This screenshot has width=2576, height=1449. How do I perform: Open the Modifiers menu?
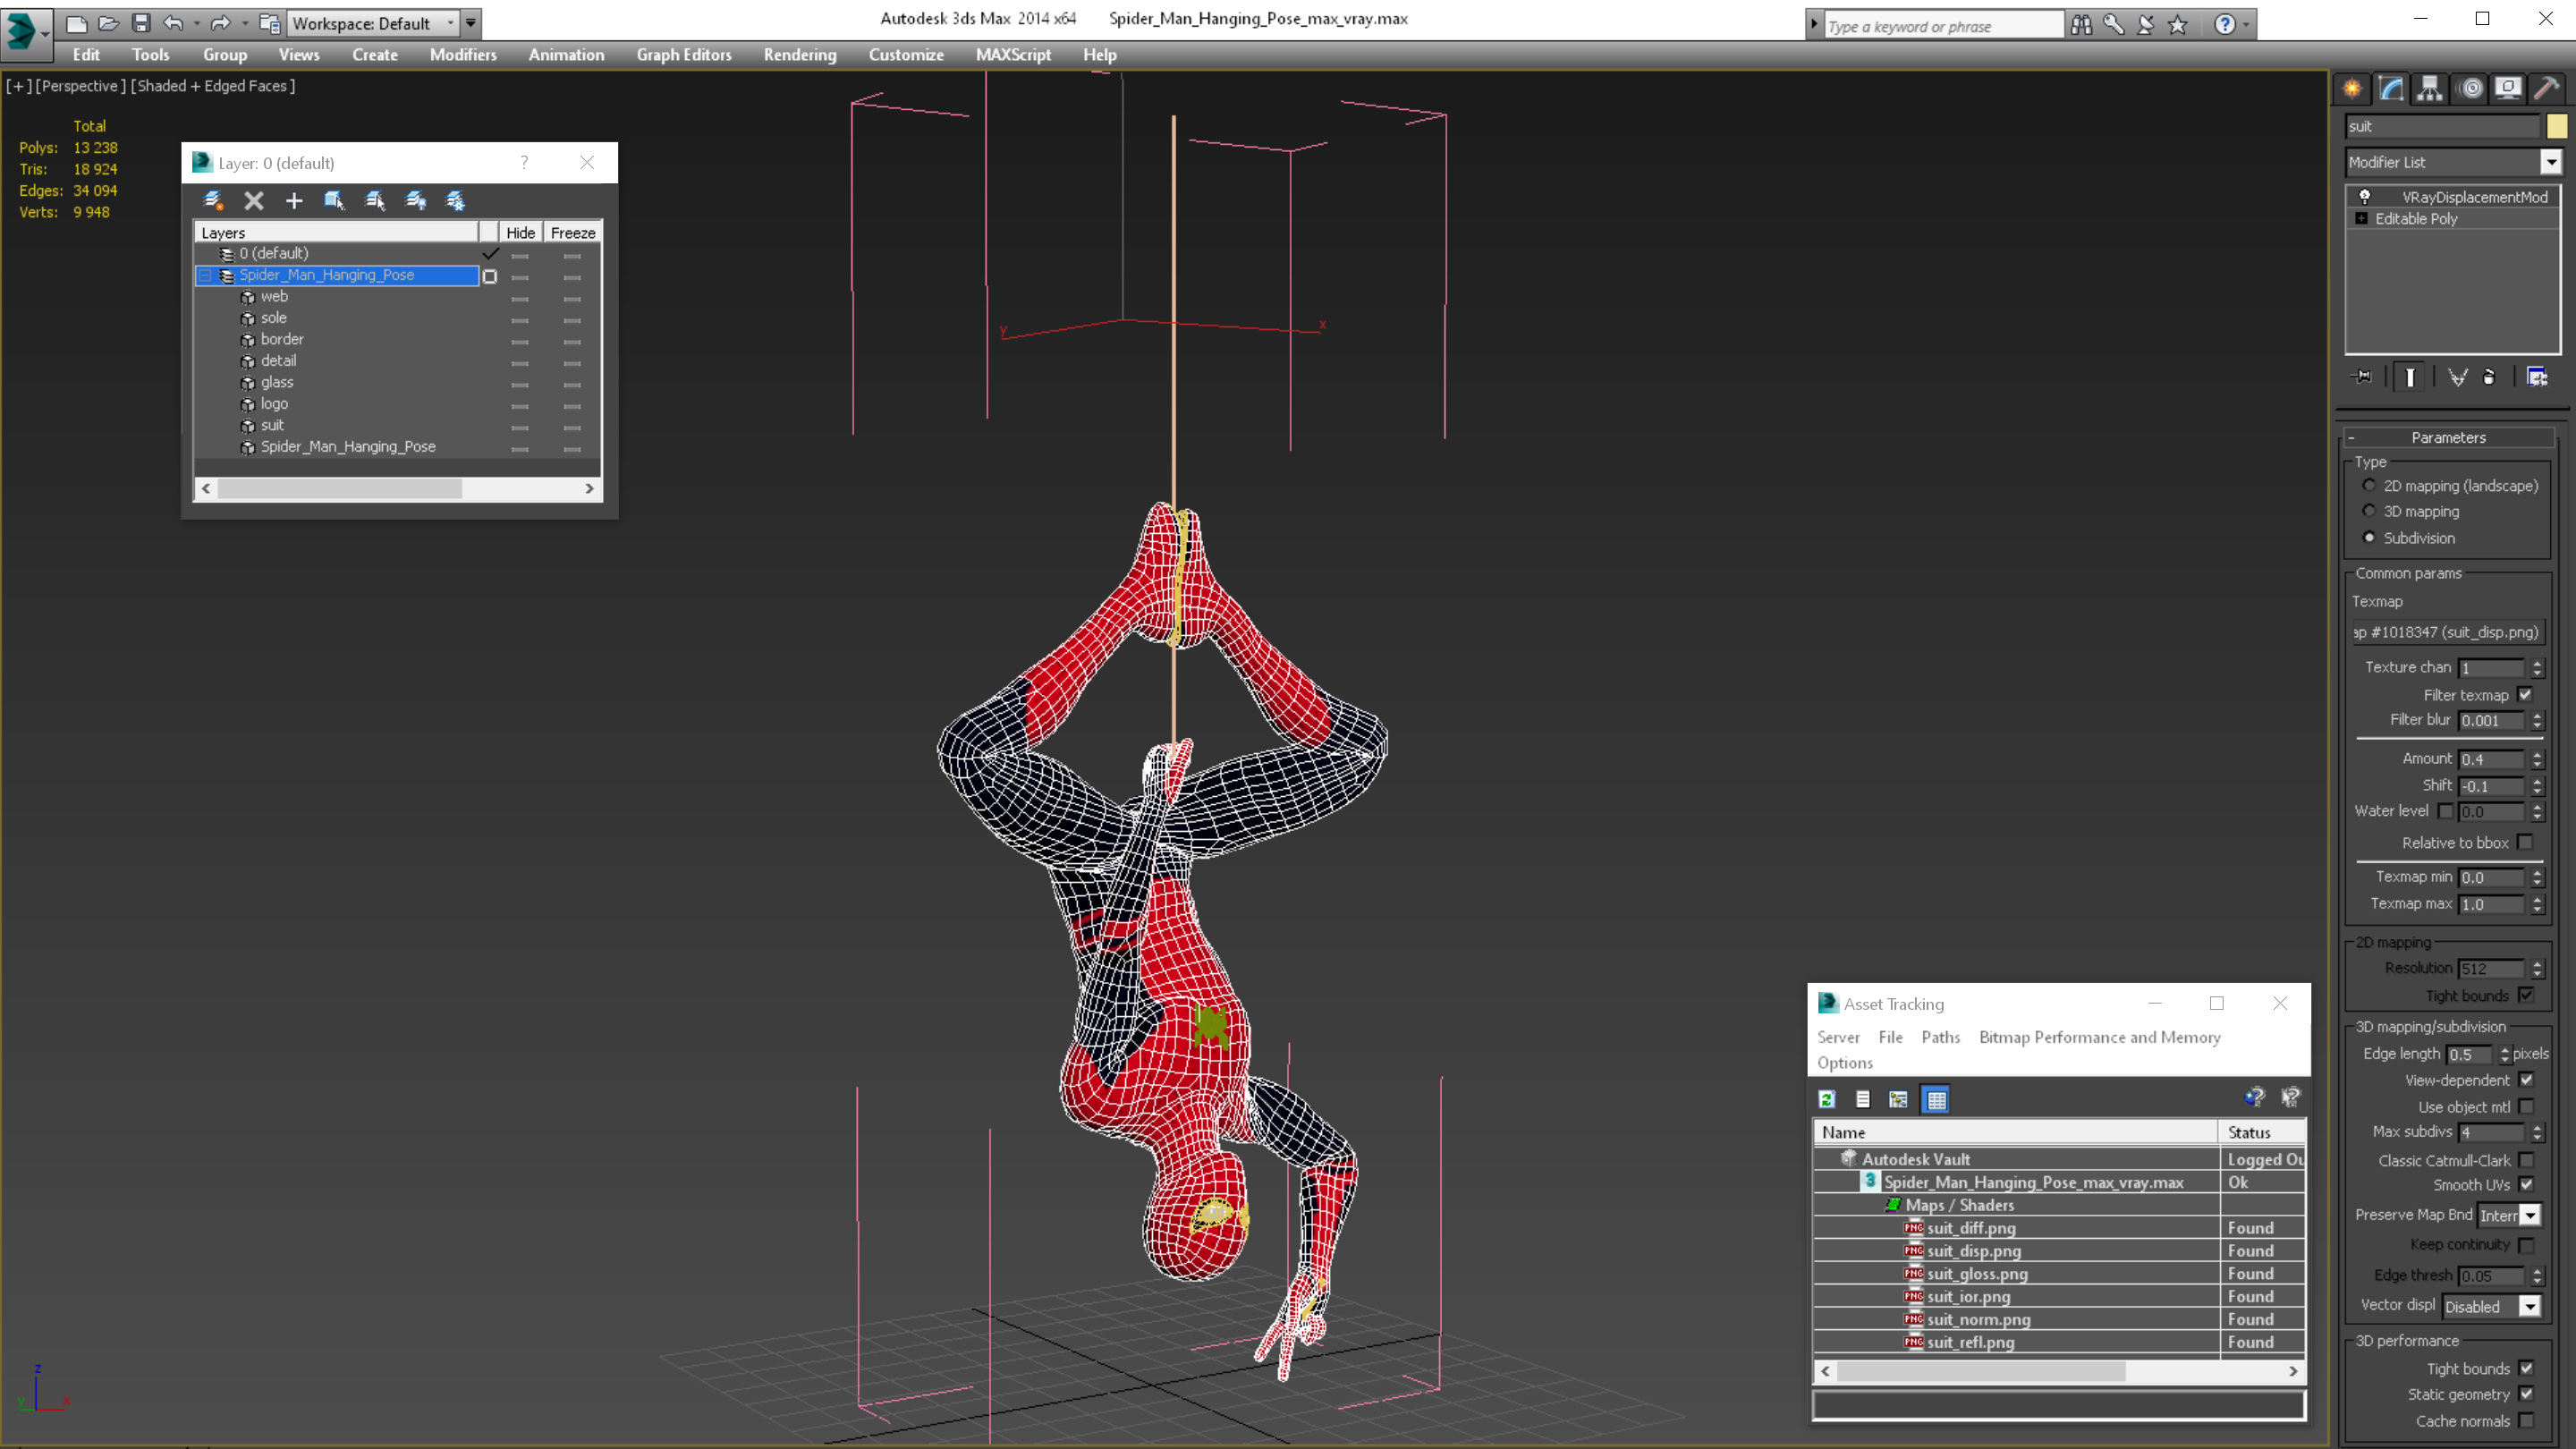(463, 55)
